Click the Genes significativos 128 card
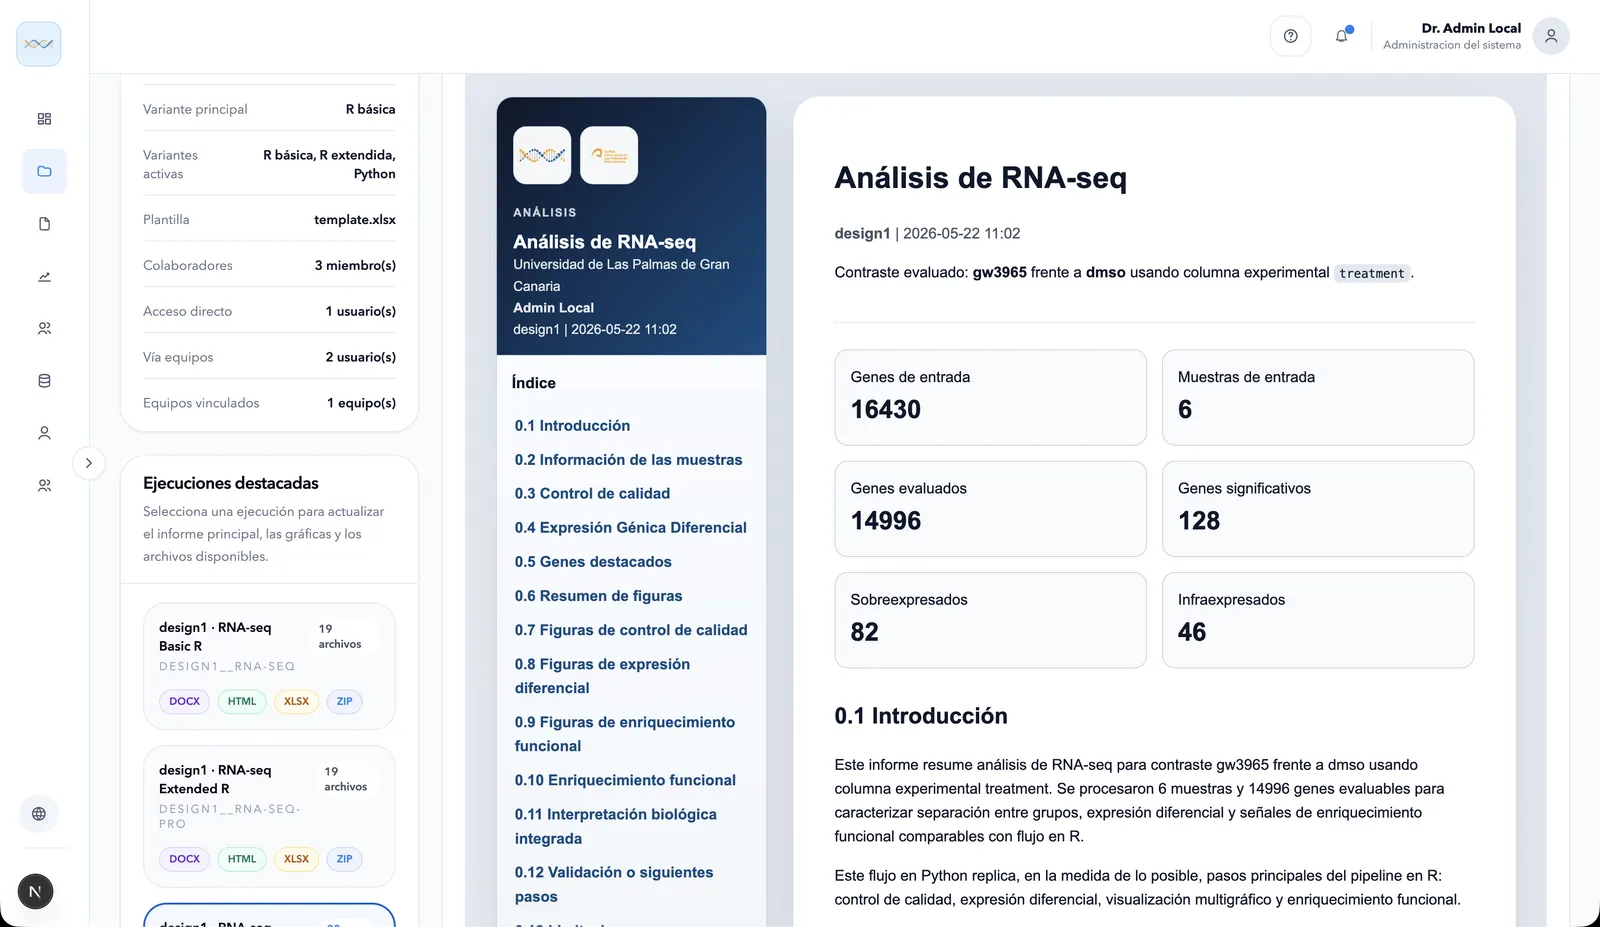This screenshot has width=1600, height=927. click(1318, 509)
